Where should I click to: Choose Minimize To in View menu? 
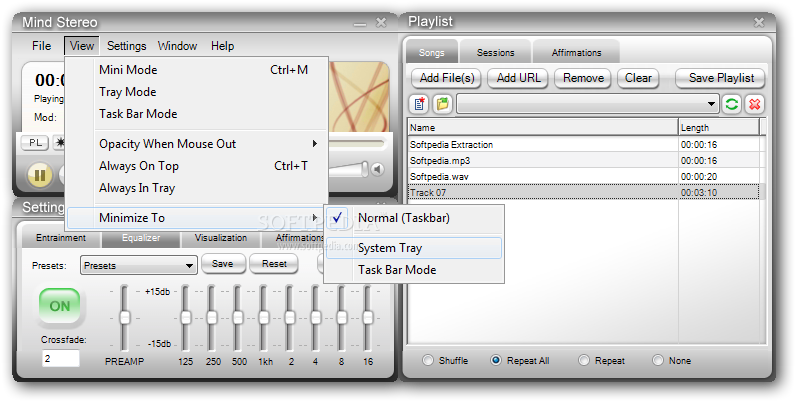(x=197, y=218)
